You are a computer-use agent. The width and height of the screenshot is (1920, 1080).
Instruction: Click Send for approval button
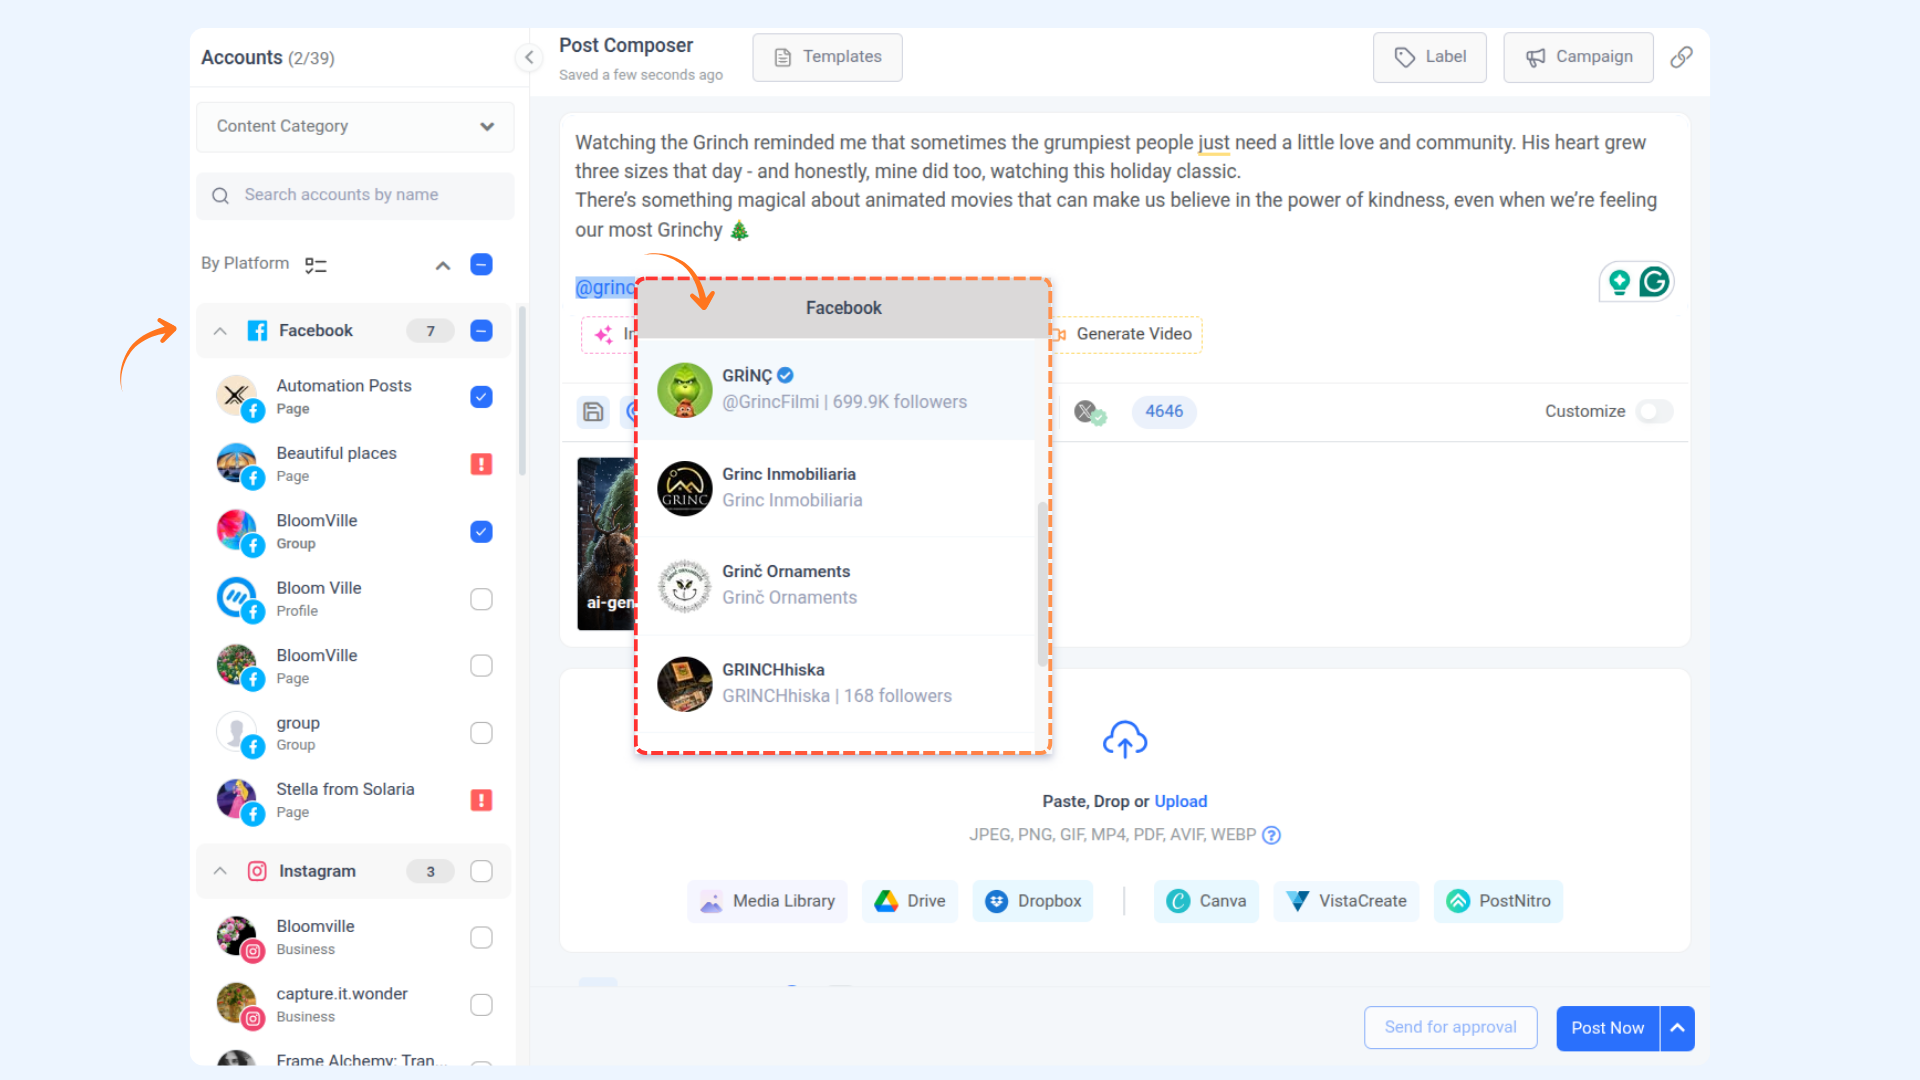pyautogui.click(x=1450, y=1027)
